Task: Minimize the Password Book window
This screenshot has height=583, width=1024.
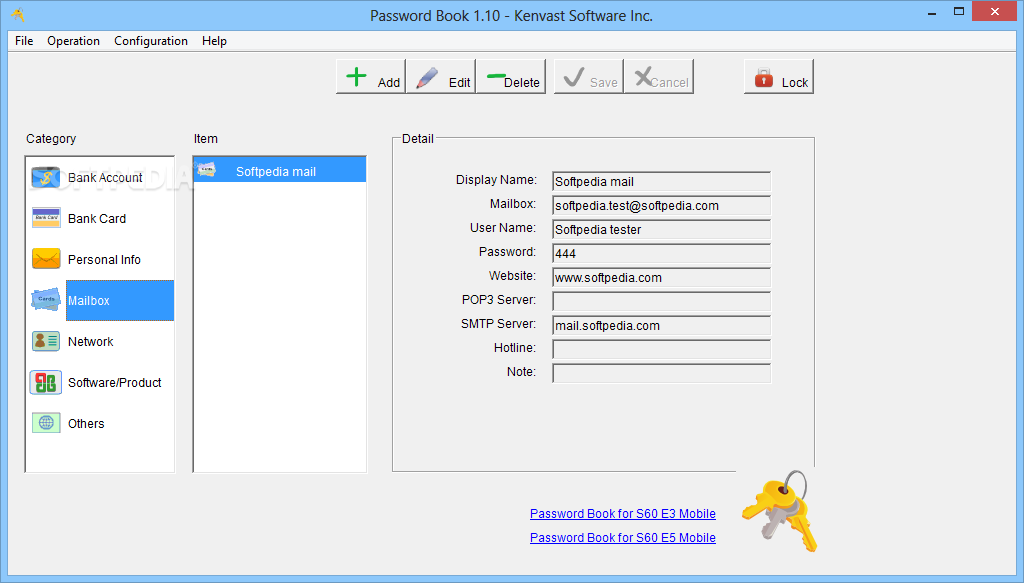Action: [x=932, y=12]
